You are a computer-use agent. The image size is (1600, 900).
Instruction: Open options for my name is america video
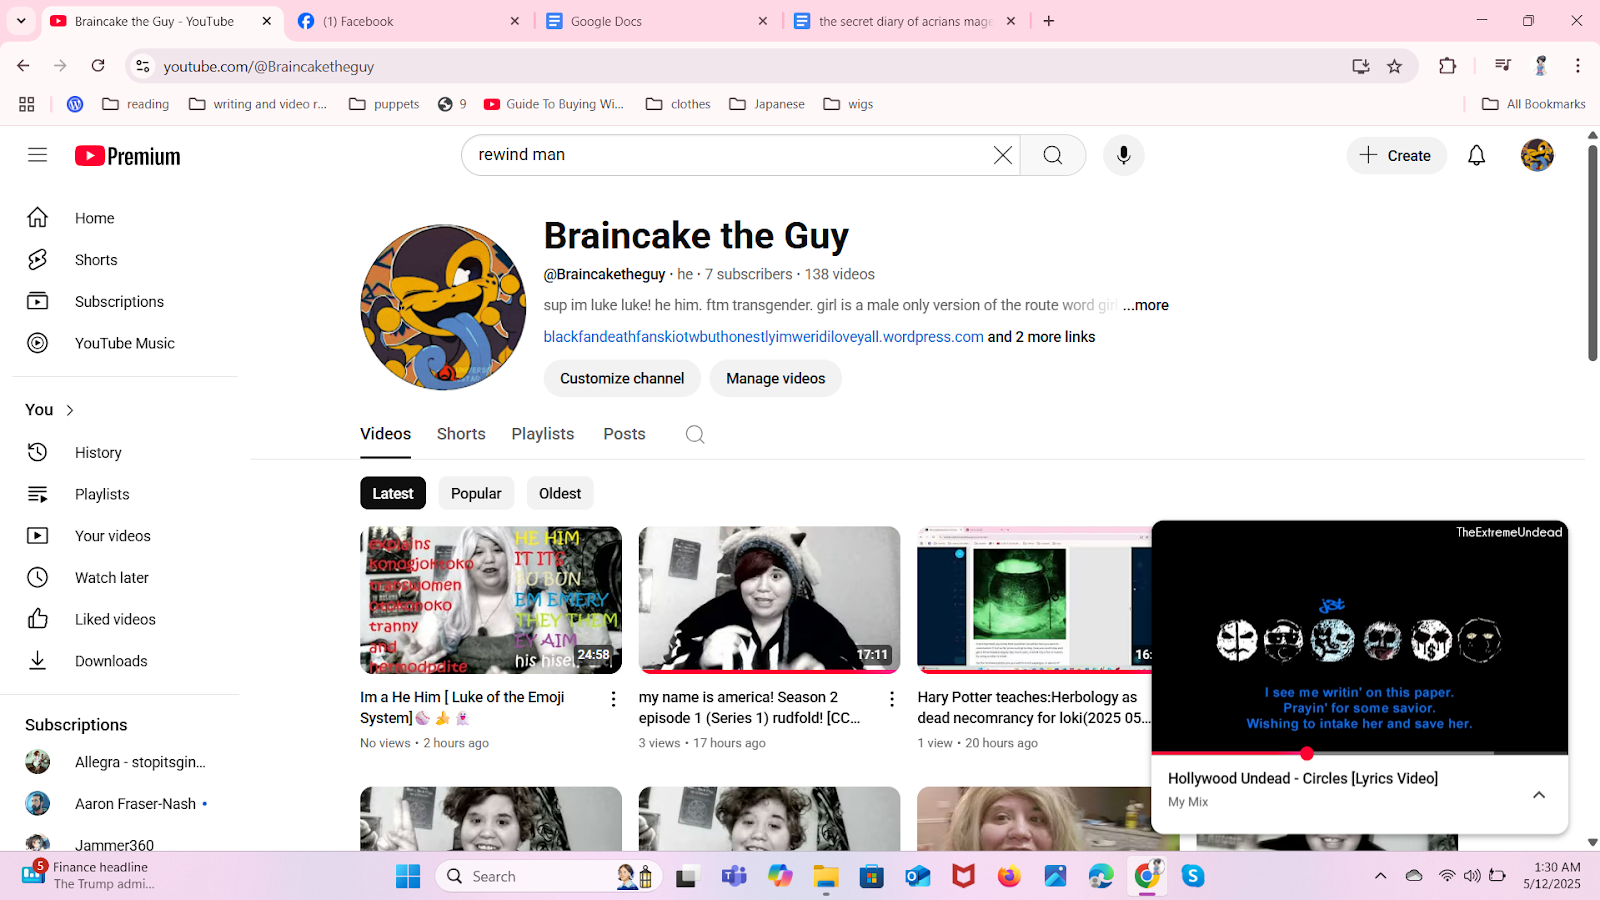pyautogui.click(x=892, y=699)
